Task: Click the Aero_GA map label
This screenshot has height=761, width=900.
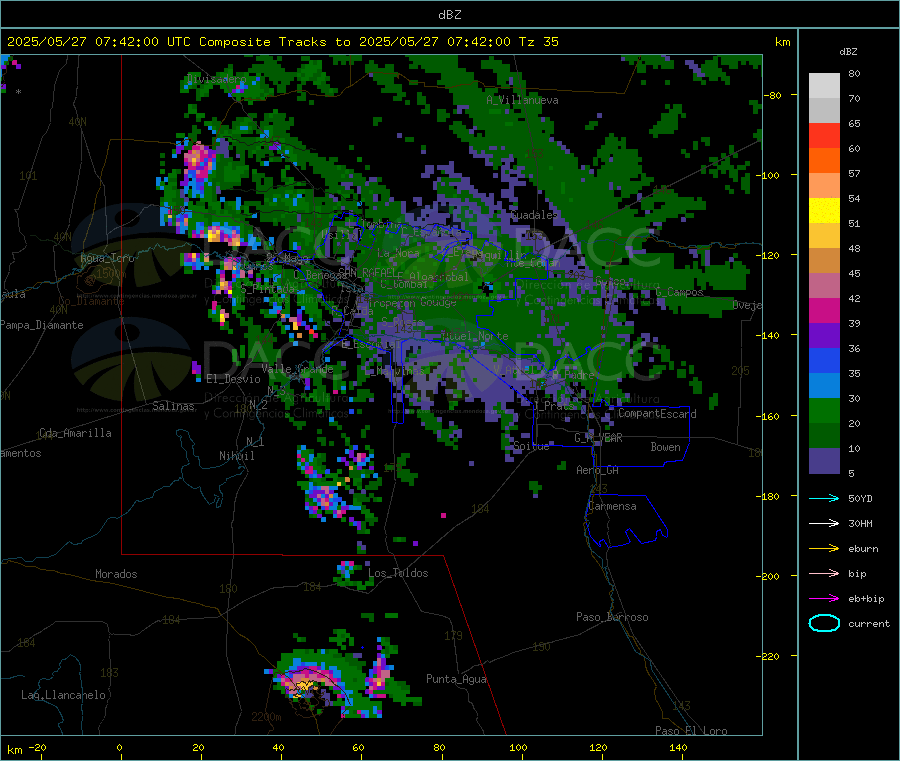Action: [x=597, y=471]
